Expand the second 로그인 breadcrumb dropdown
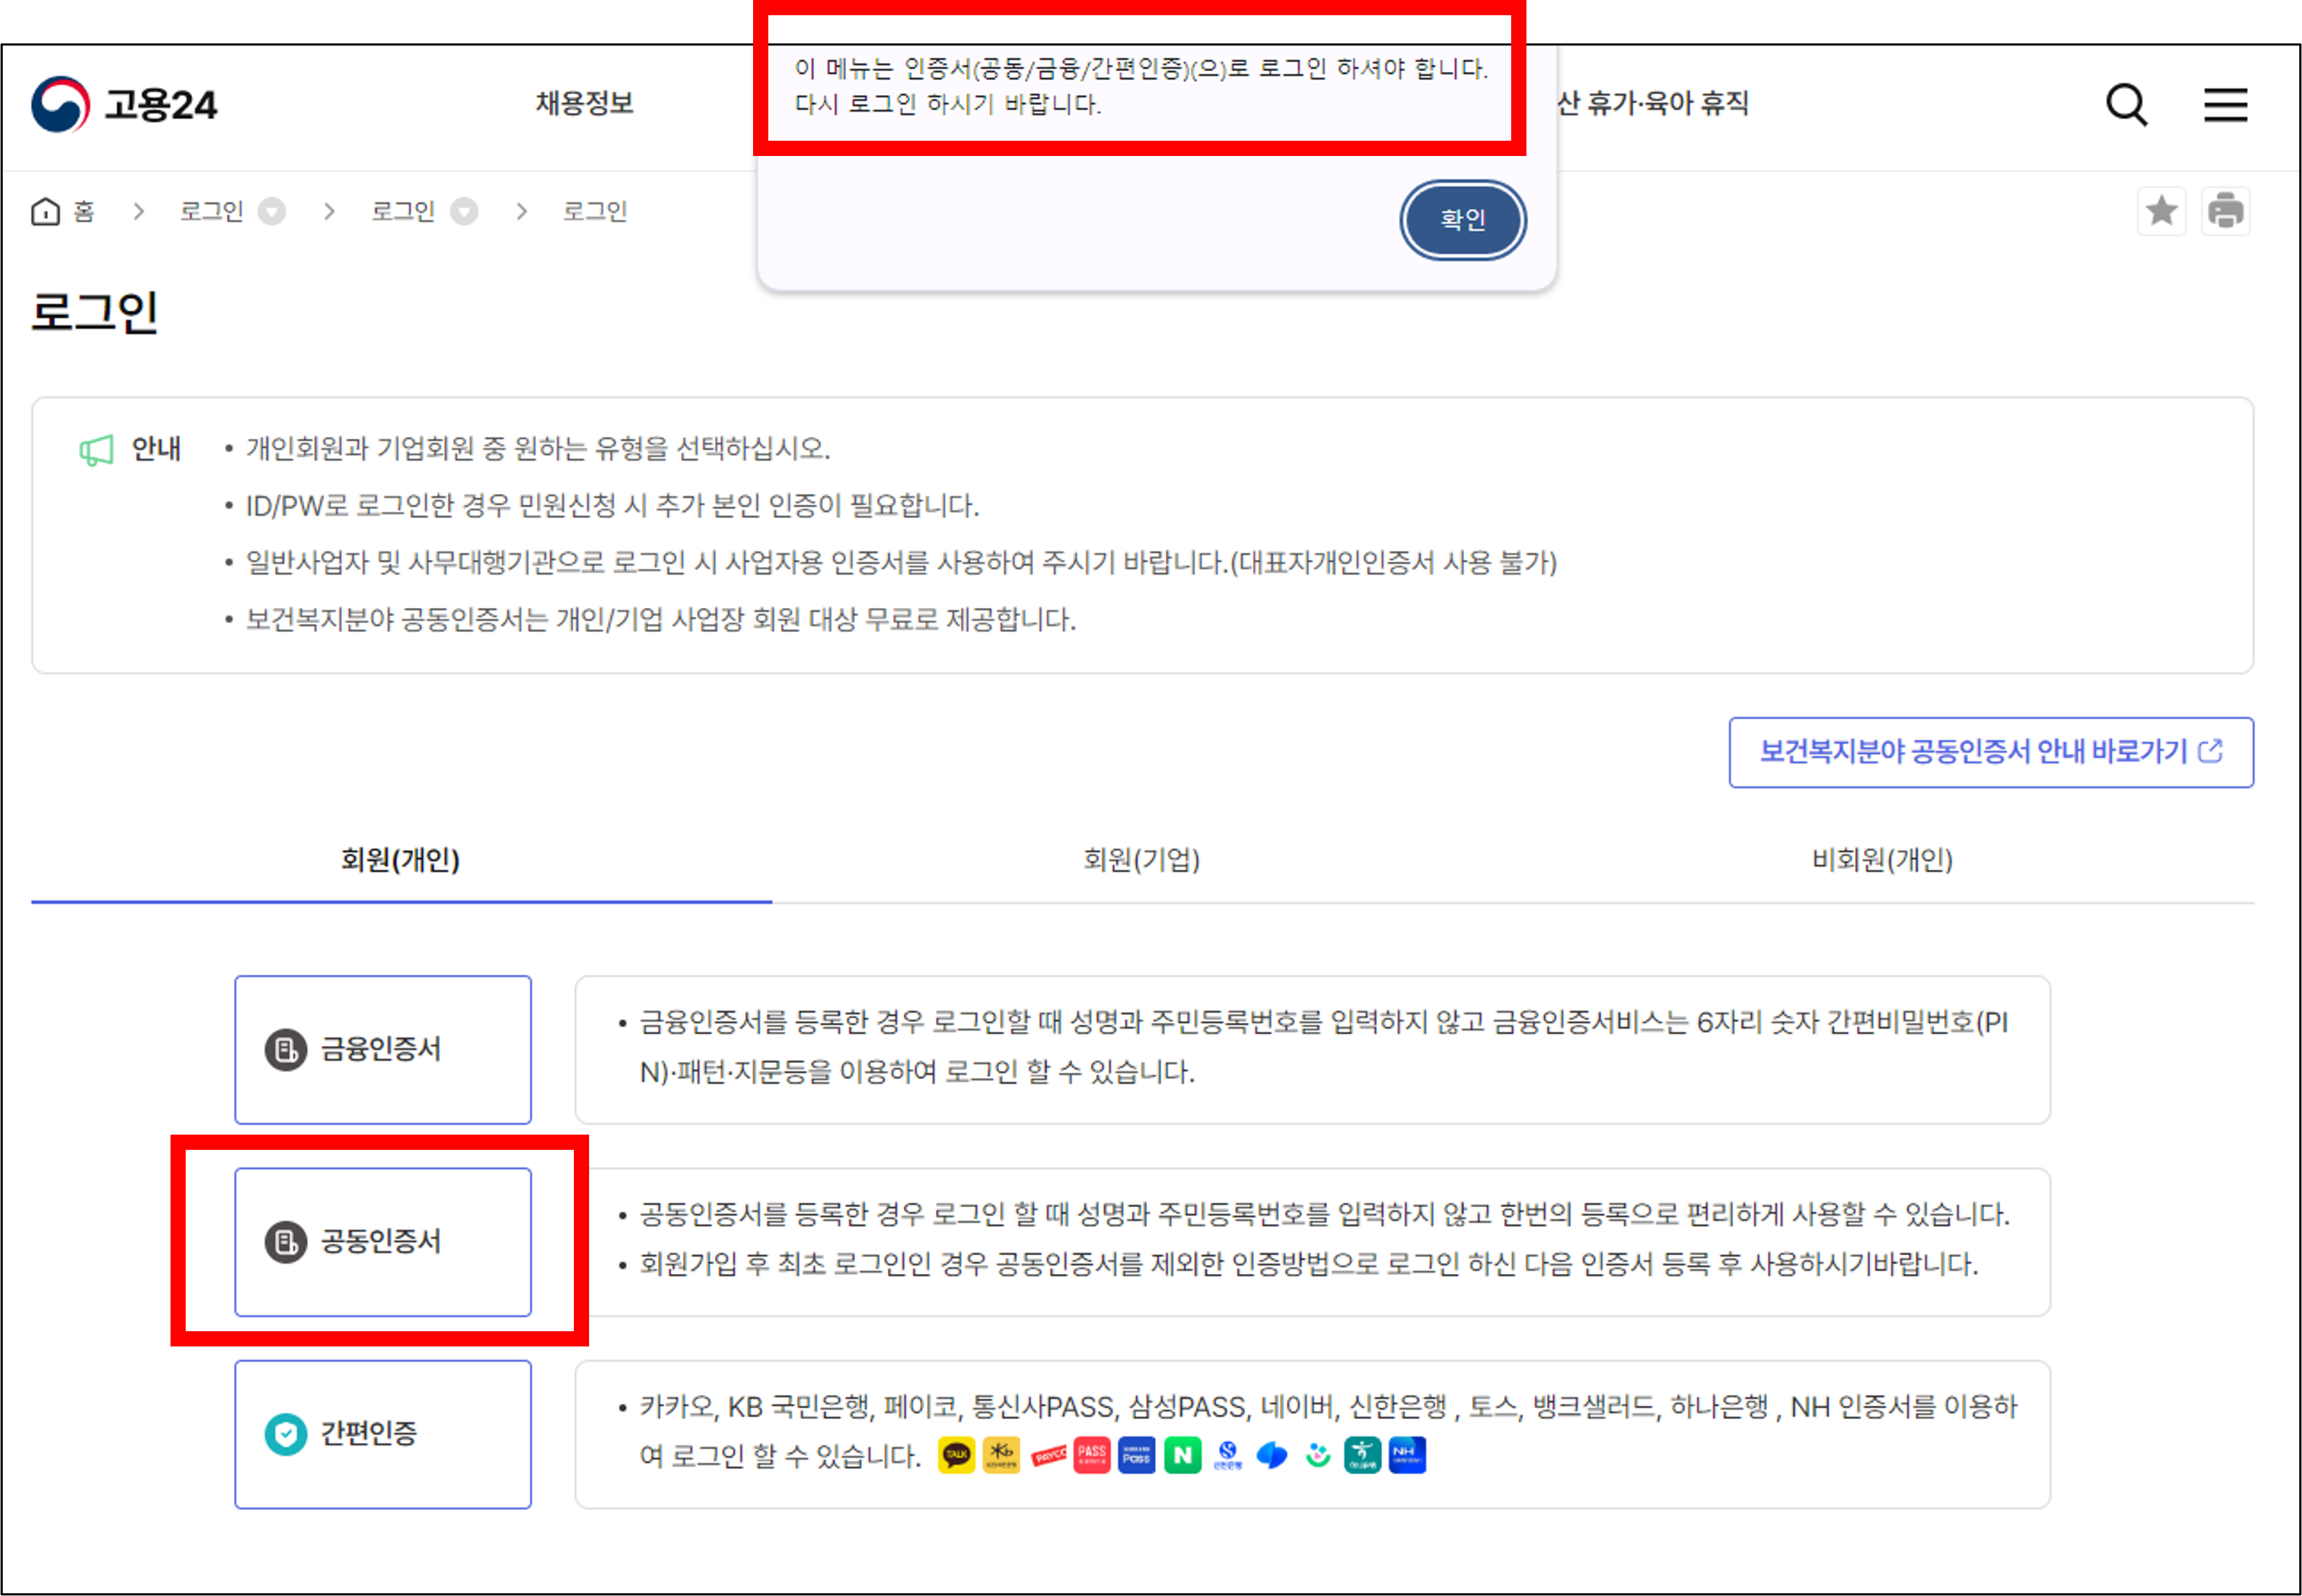The image size is (2302, 1596). pos(463,211)
